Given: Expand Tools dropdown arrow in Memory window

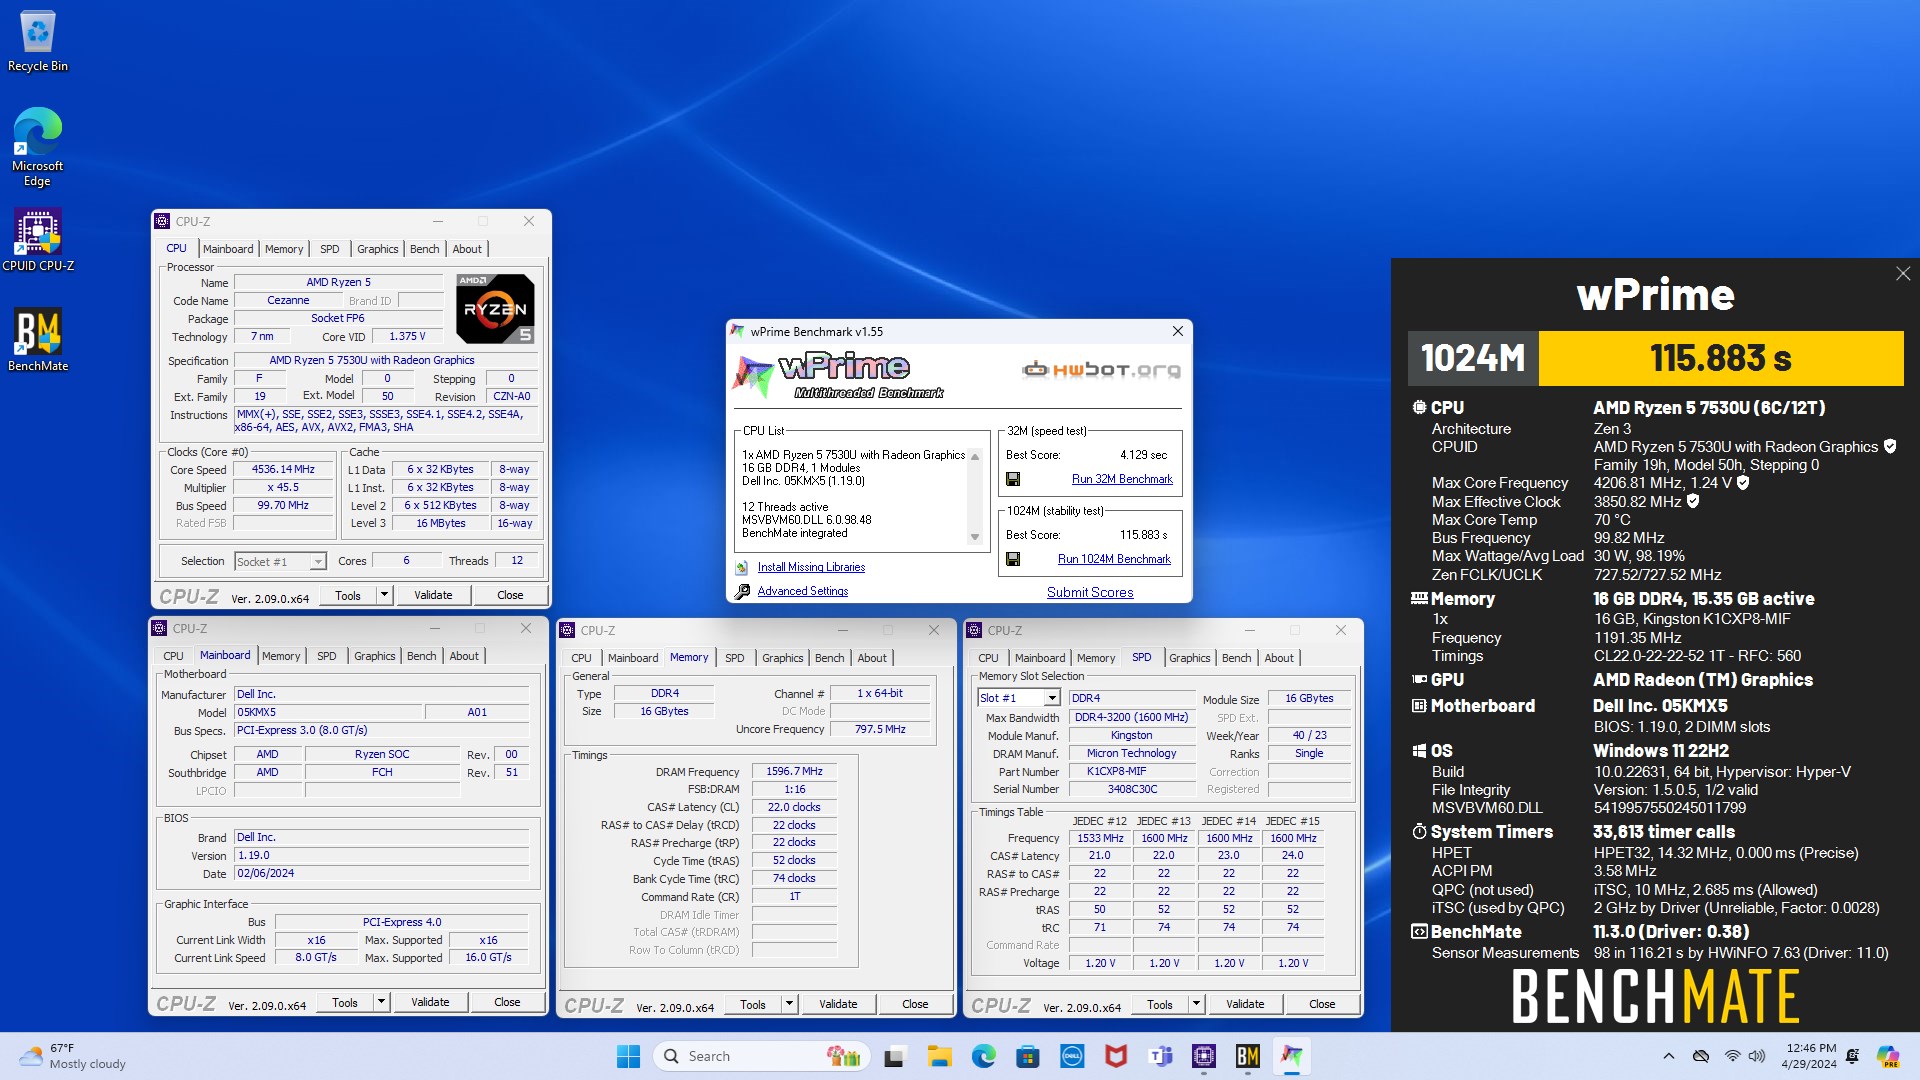Looking at the screenshot, I should pos(789,1004).
